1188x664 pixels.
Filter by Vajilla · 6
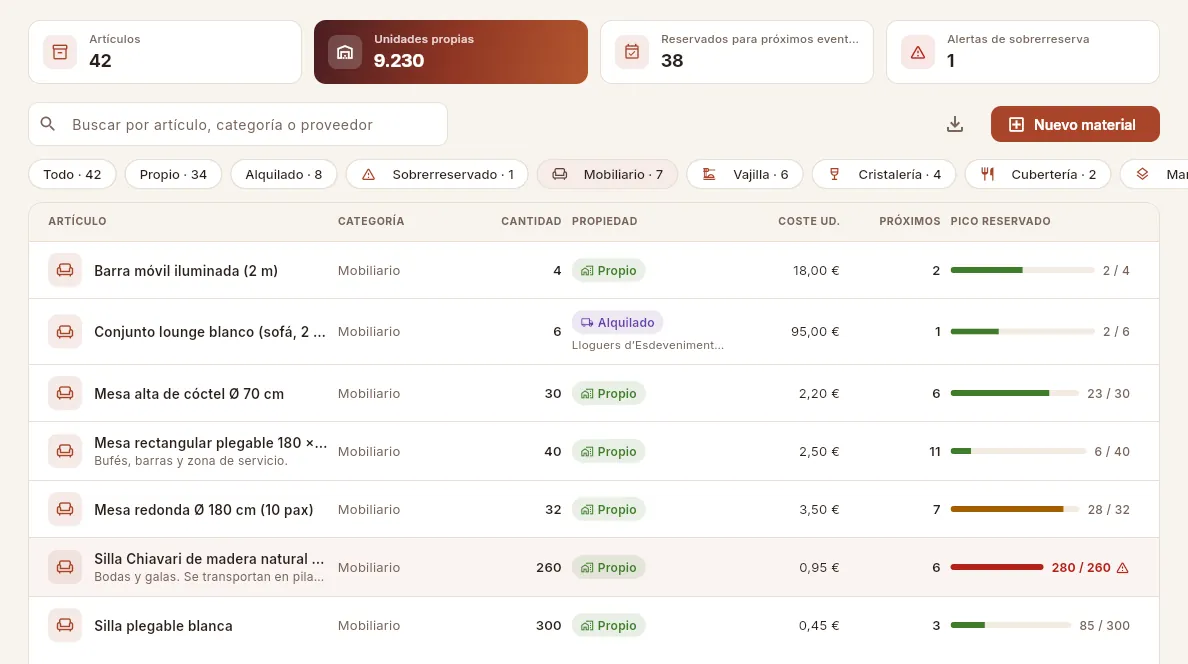tap(745, 174)
